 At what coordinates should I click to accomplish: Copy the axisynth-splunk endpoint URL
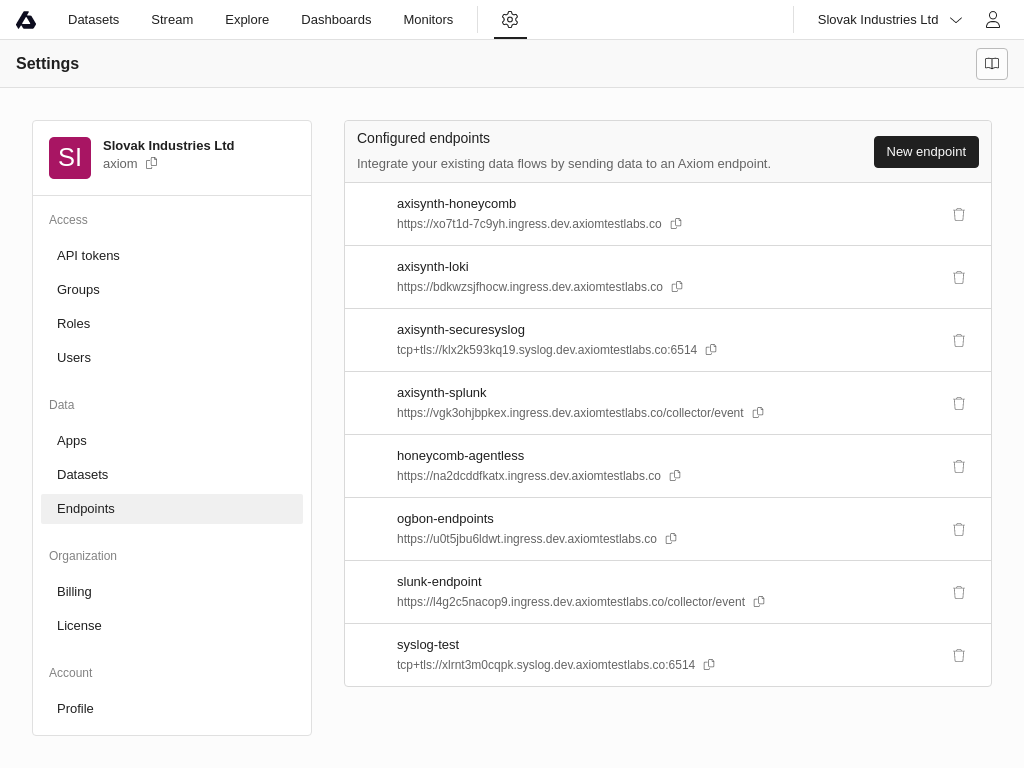pyautogui.click(x=758, y=413)
